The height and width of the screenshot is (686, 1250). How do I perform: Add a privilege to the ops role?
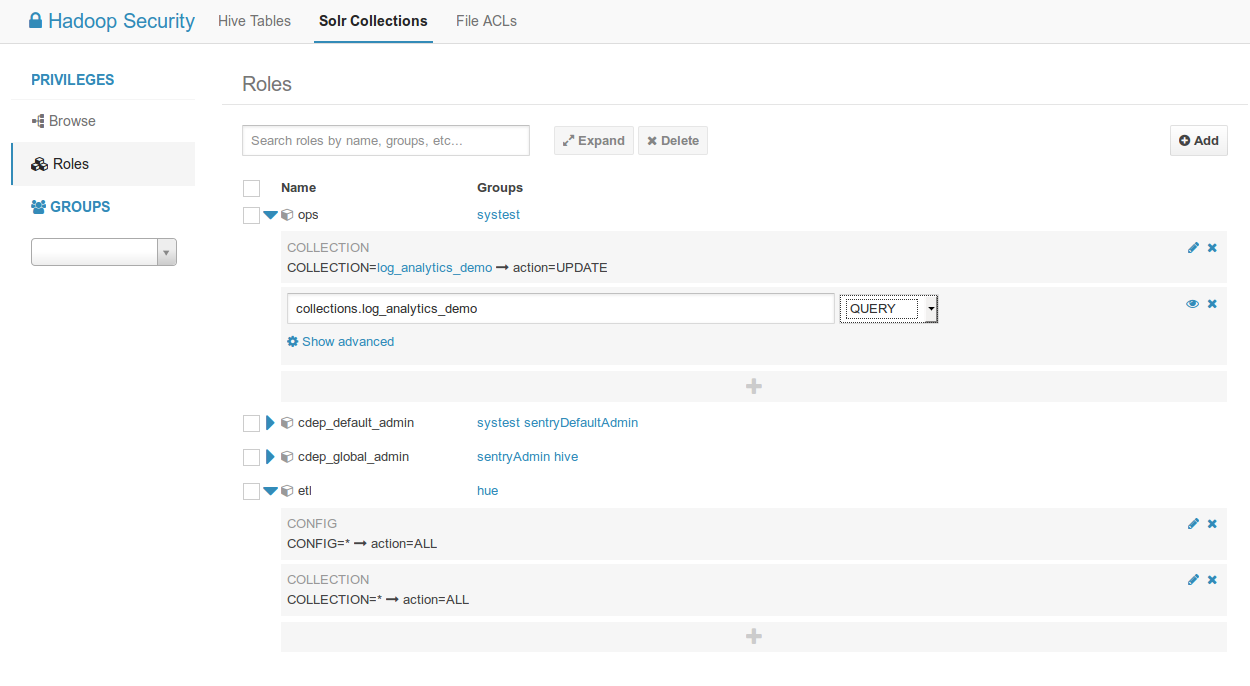tap(754, 386)
